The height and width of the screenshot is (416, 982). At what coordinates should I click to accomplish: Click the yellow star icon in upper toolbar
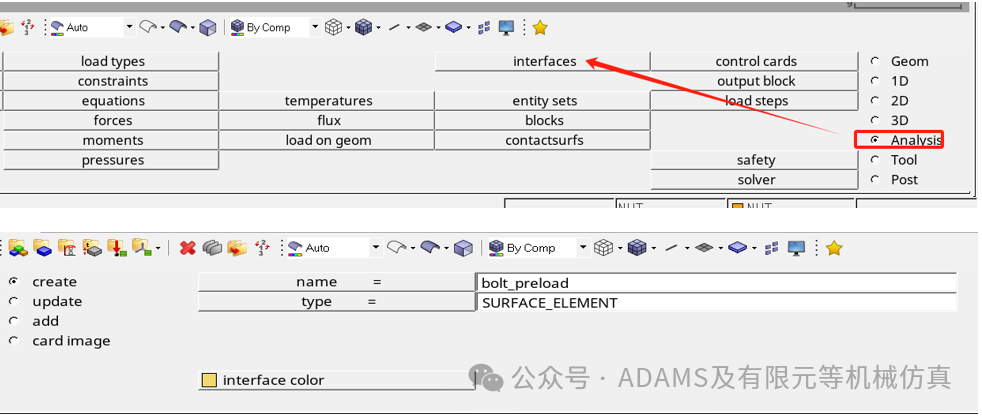tap(540, 28)
